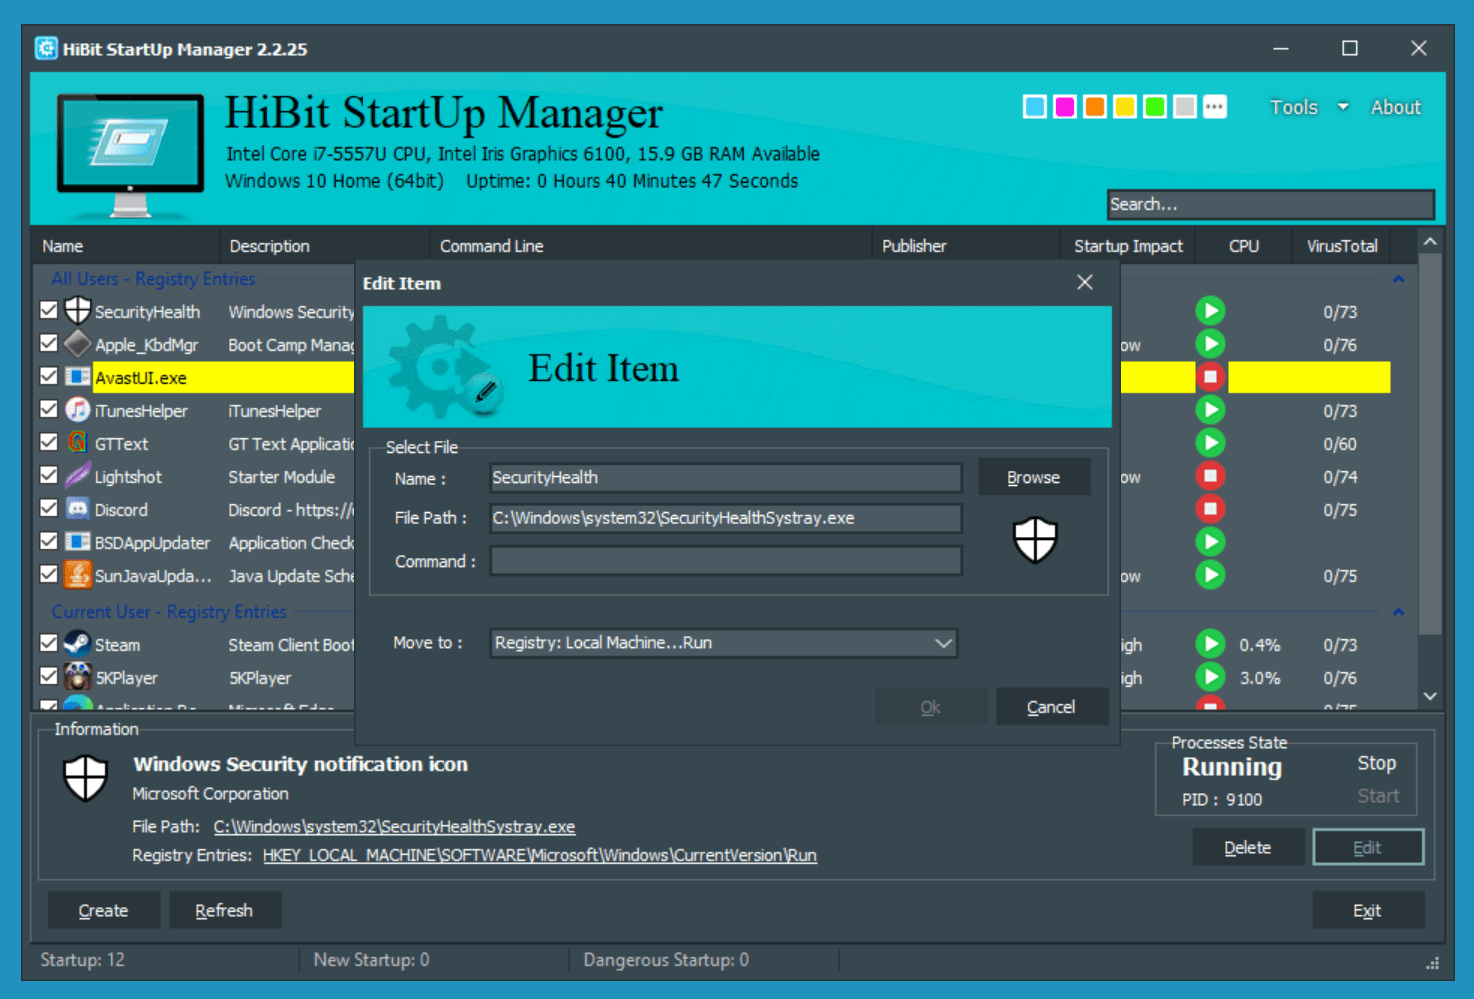Open the Tools menu
The height and width of the screenshot is (999, 1474).
pos(1294,107)
